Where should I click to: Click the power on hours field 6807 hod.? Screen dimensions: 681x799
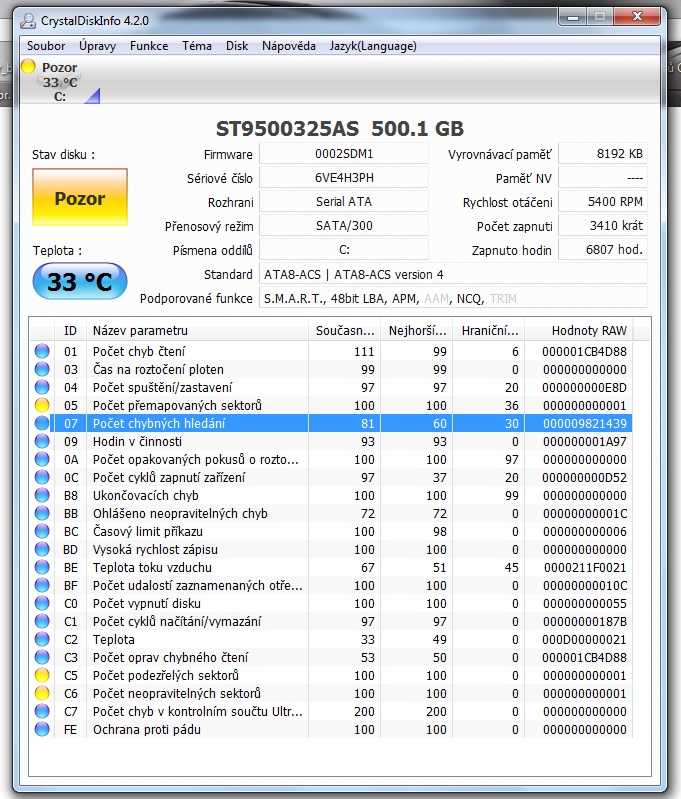[603, 250]
